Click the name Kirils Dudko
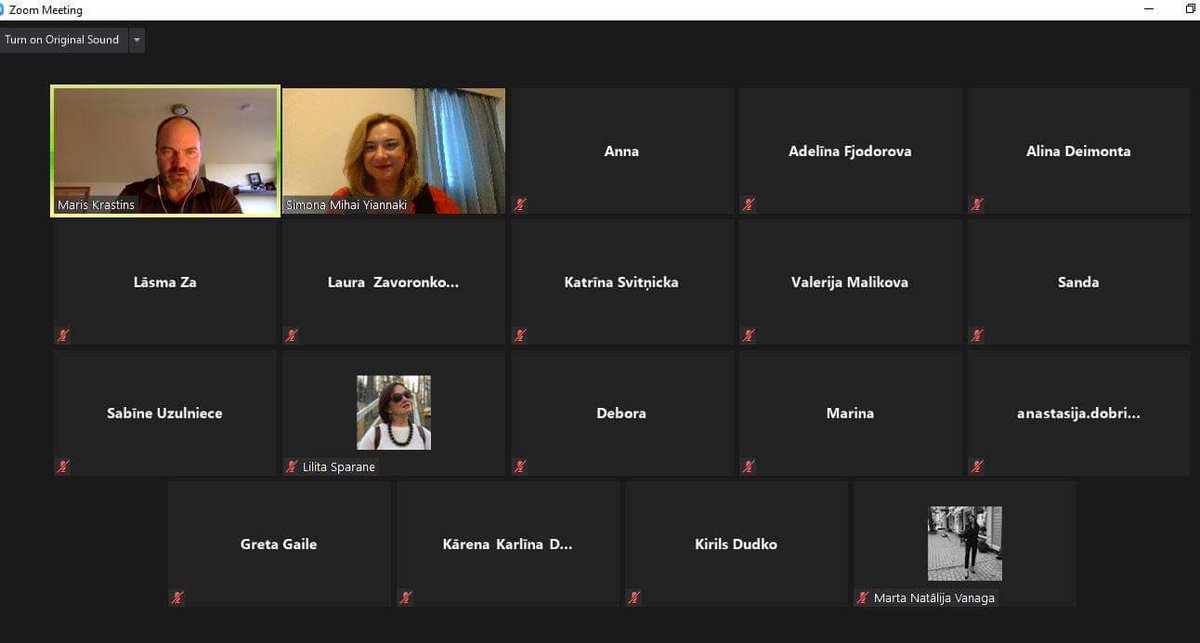This screenshot has height=643, width=1200. [736, 544]
